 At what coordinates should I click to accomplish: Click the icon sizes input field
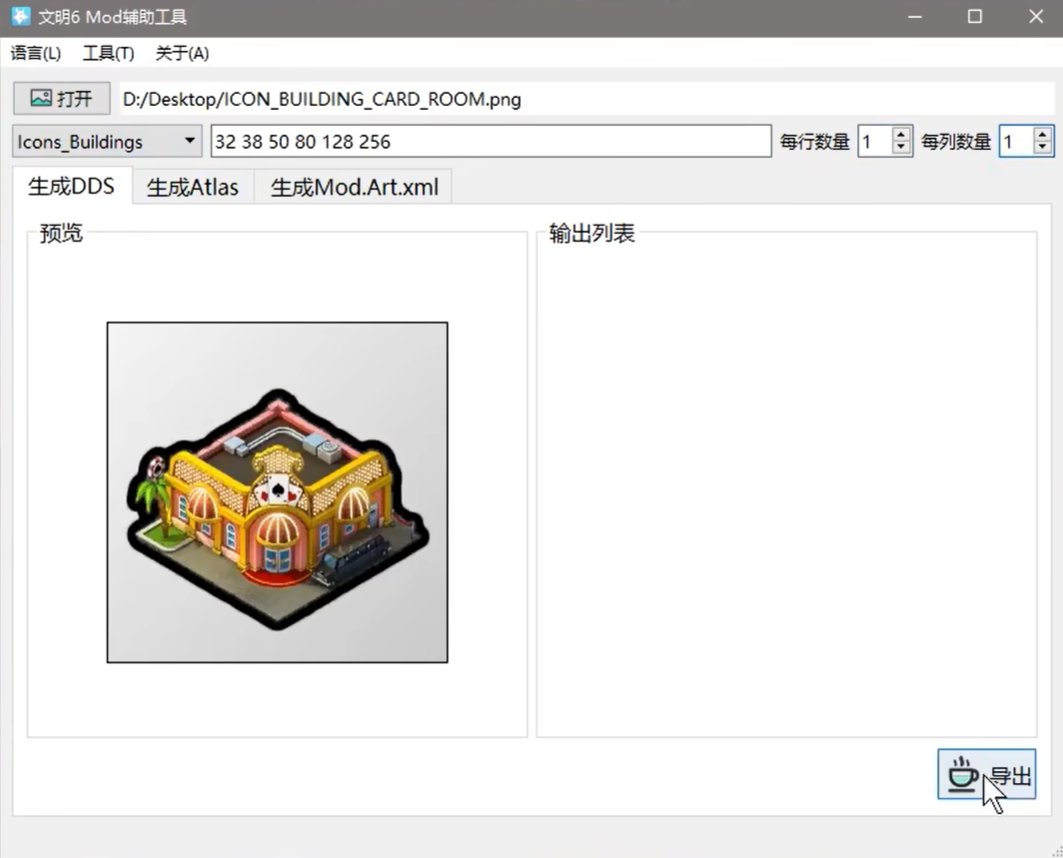coord(490,141)
